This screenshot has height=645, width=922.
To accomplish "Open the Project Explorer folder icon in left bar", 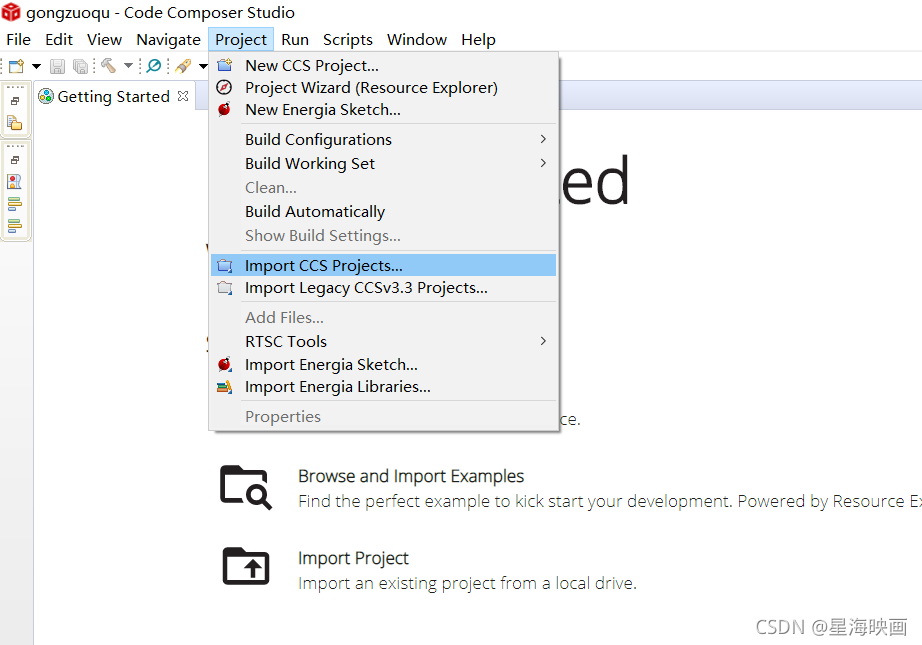I will pos(15,123).
